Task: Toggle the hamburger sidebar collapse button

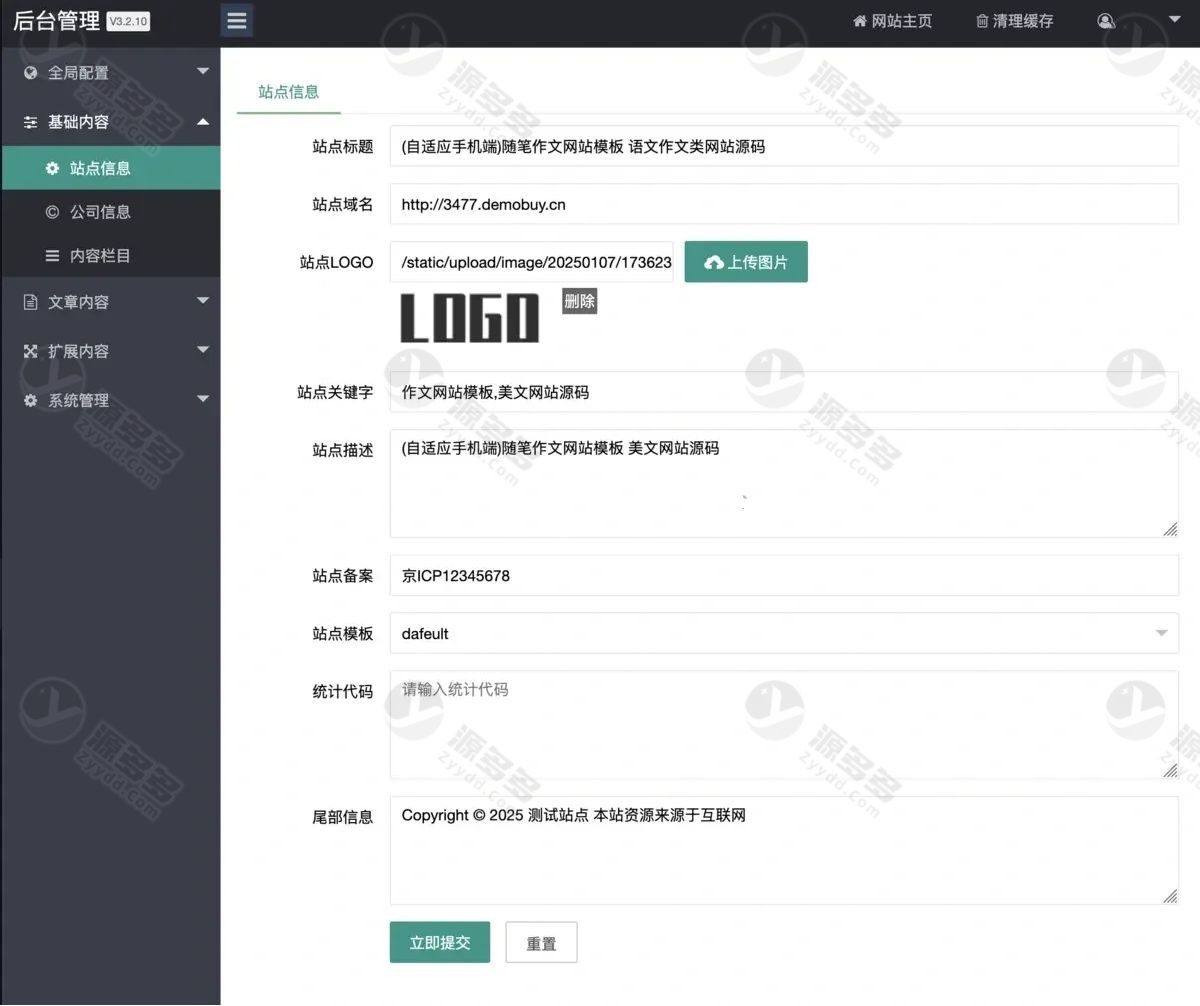Action: point(237,20)
